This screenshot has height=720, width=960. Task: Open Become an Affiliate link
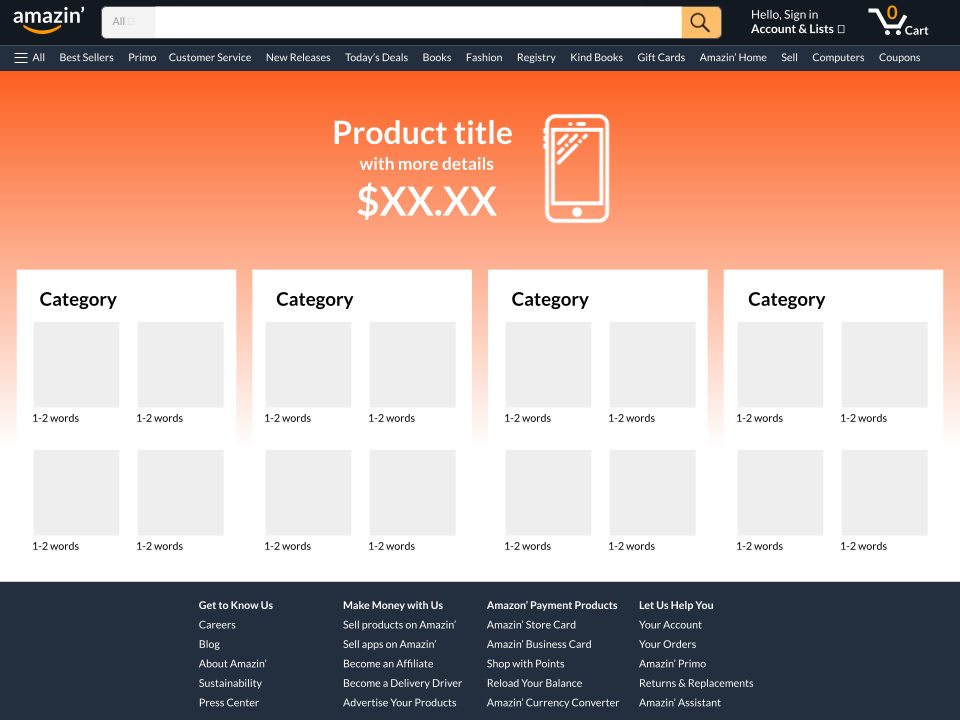pos(388,664)
